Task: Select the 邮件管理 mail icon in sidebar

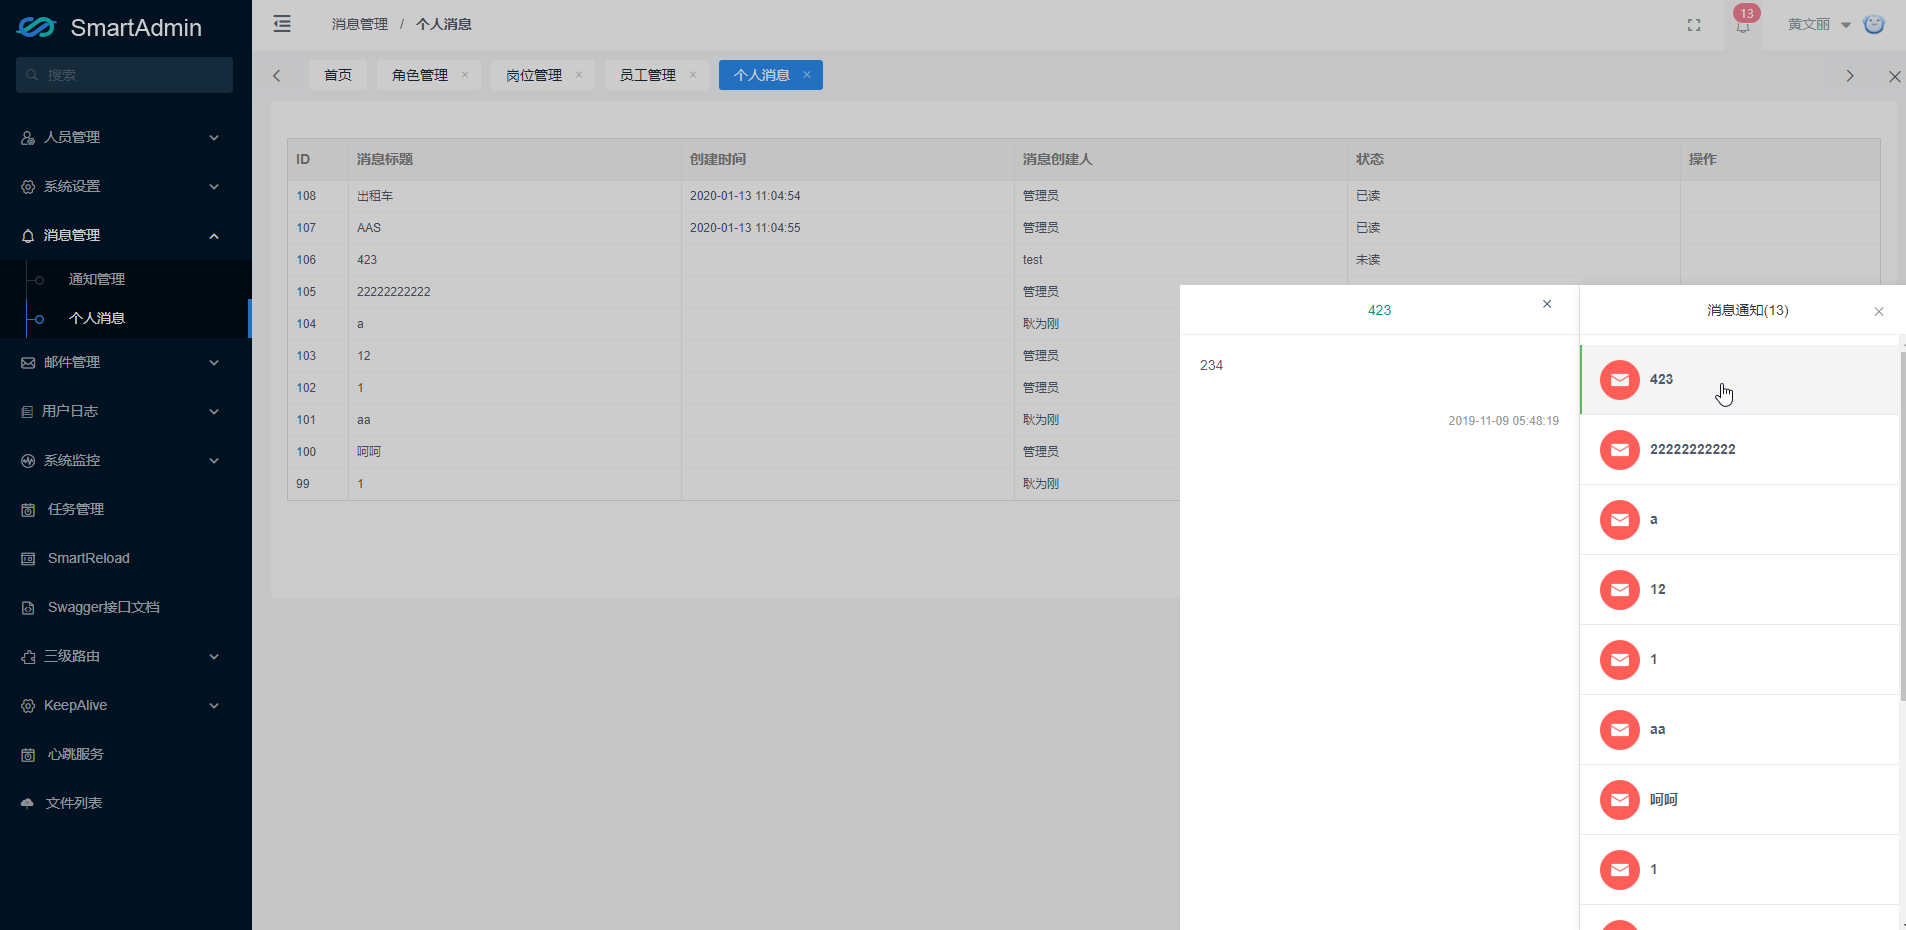Action: tap(27, 362)
